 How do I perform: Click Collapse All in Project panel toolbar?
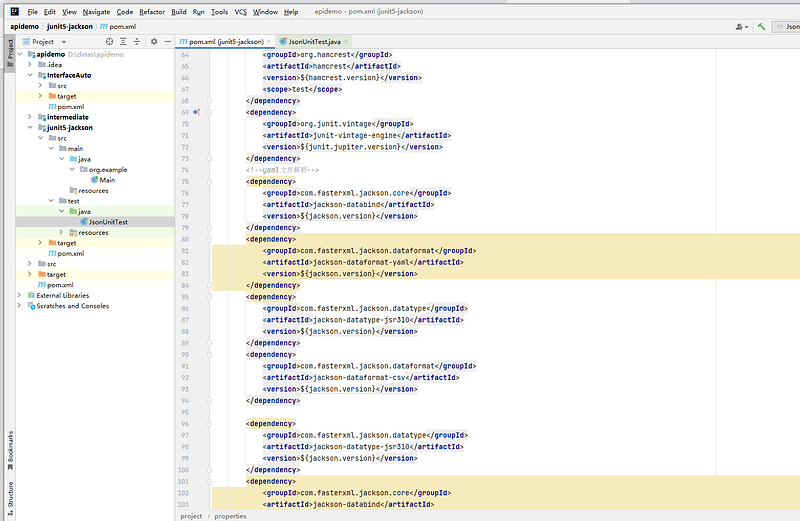pos(136,41)
